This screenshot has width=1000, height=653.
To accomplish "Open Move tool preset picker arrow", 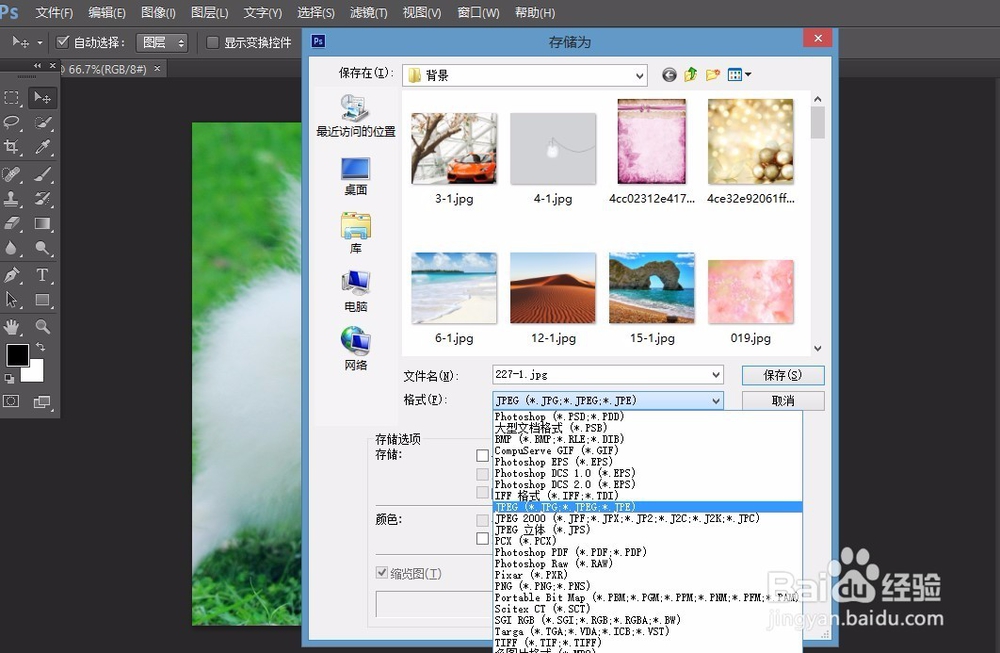I will pos(40,43).
